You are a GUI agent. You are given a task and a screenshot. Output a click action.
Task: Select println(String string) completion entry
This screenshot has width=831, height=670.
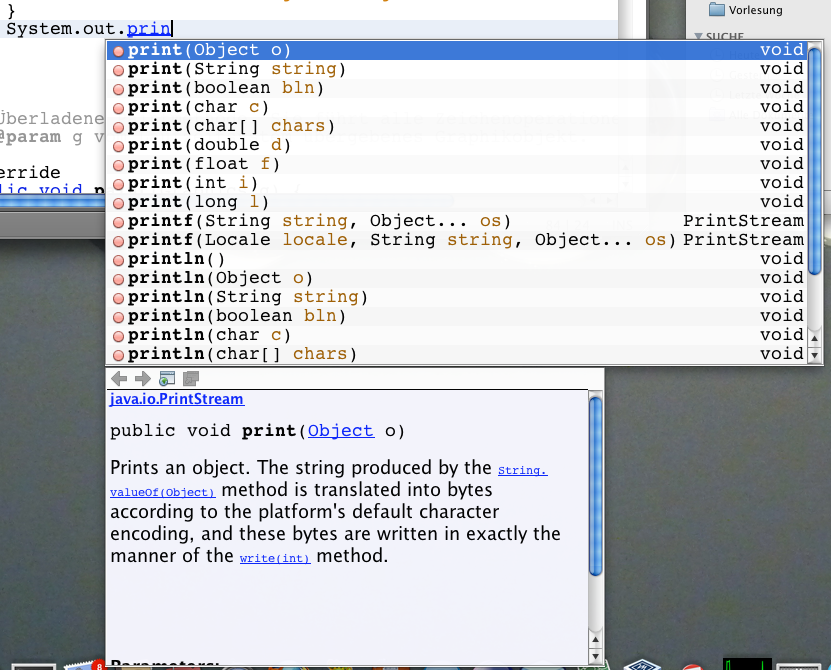[x=457, y=297]
